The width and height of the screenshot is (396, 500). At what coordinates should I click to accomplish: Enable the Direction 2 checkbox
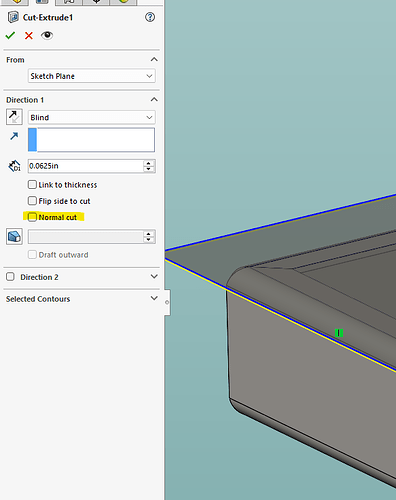tap(10, 277)
